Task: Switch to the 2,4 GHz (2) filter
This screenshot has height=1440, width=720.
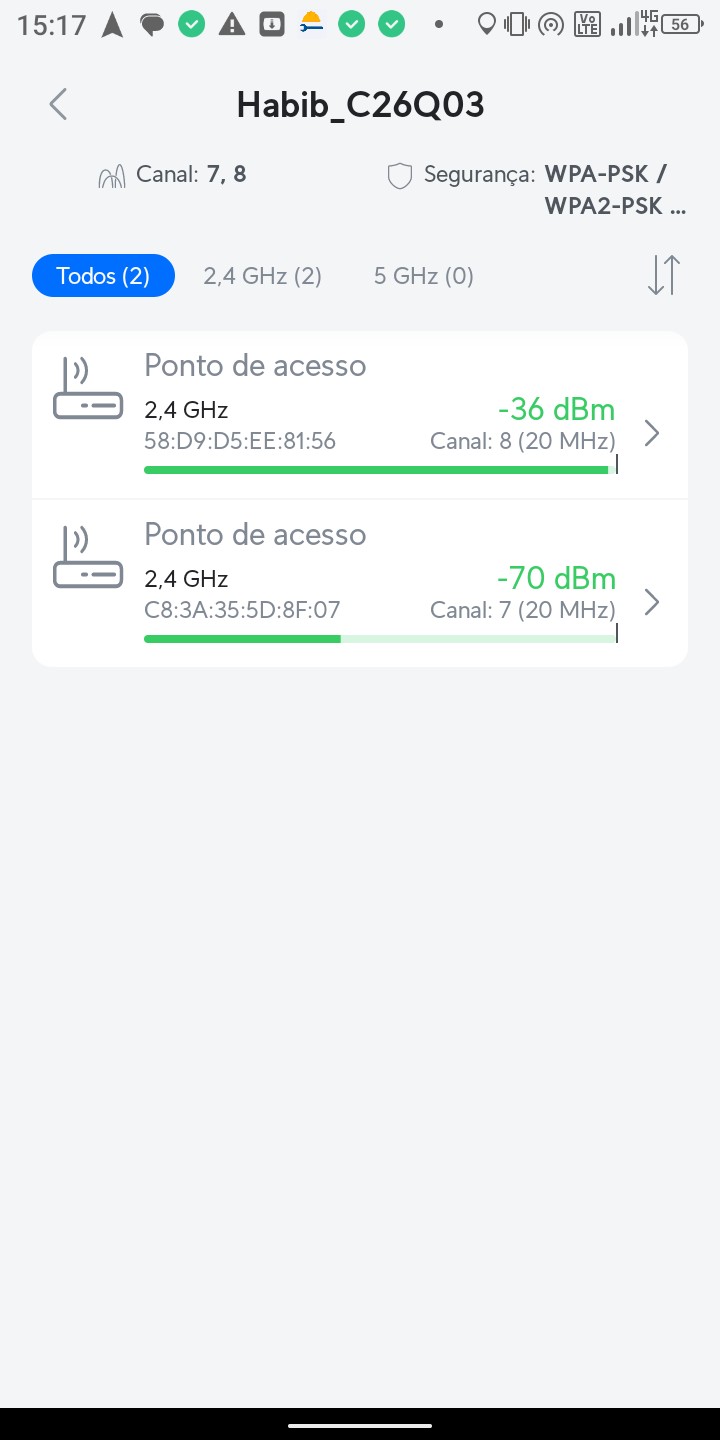Action: click(262, 276)
